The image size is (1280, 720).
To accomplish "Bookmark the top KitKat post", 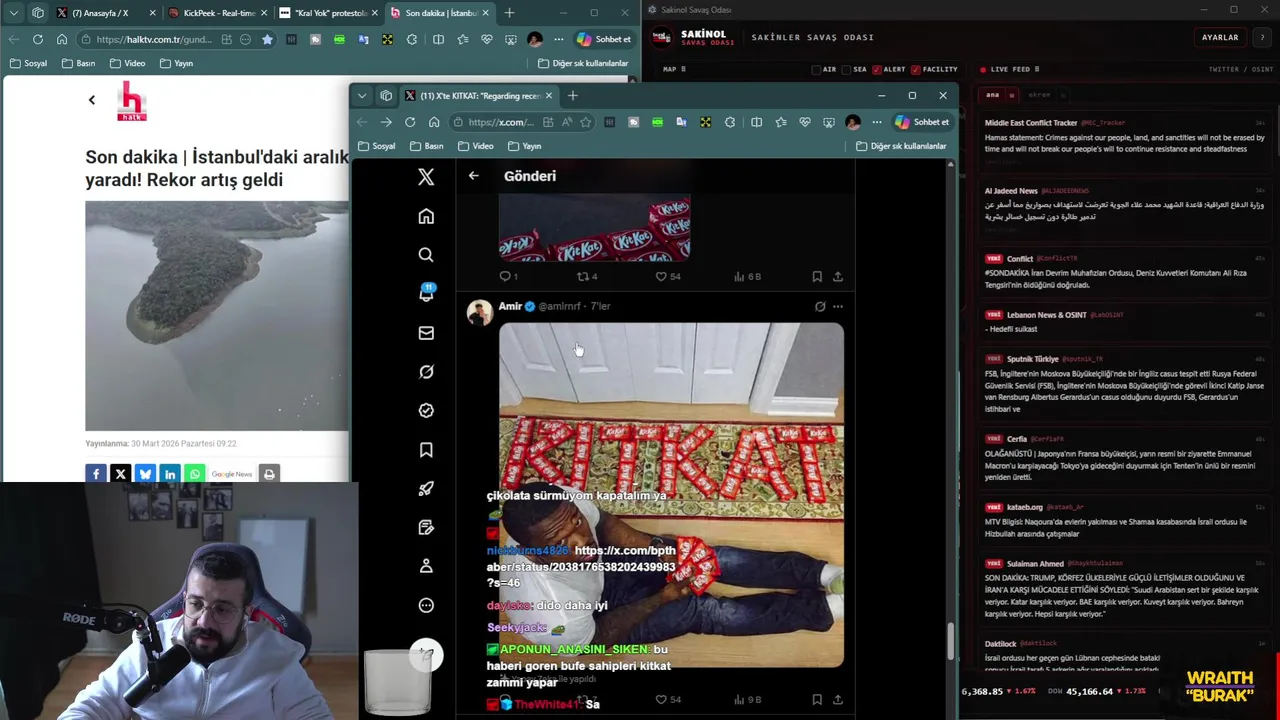I will (x=817, y=276).
